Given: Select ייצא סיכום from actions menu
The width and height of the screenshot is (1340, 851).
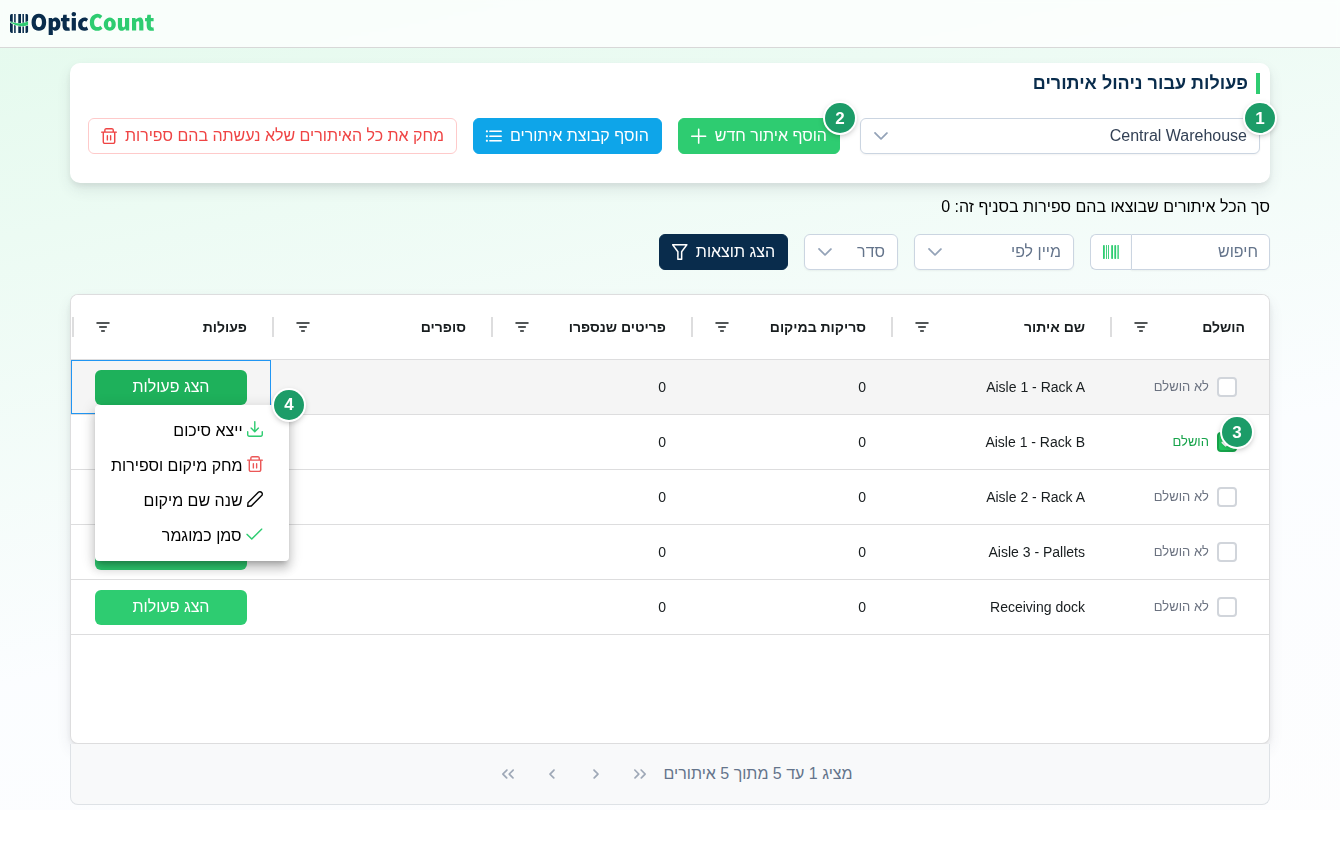Looking at the screenshot, I should (x=192, y=430).
